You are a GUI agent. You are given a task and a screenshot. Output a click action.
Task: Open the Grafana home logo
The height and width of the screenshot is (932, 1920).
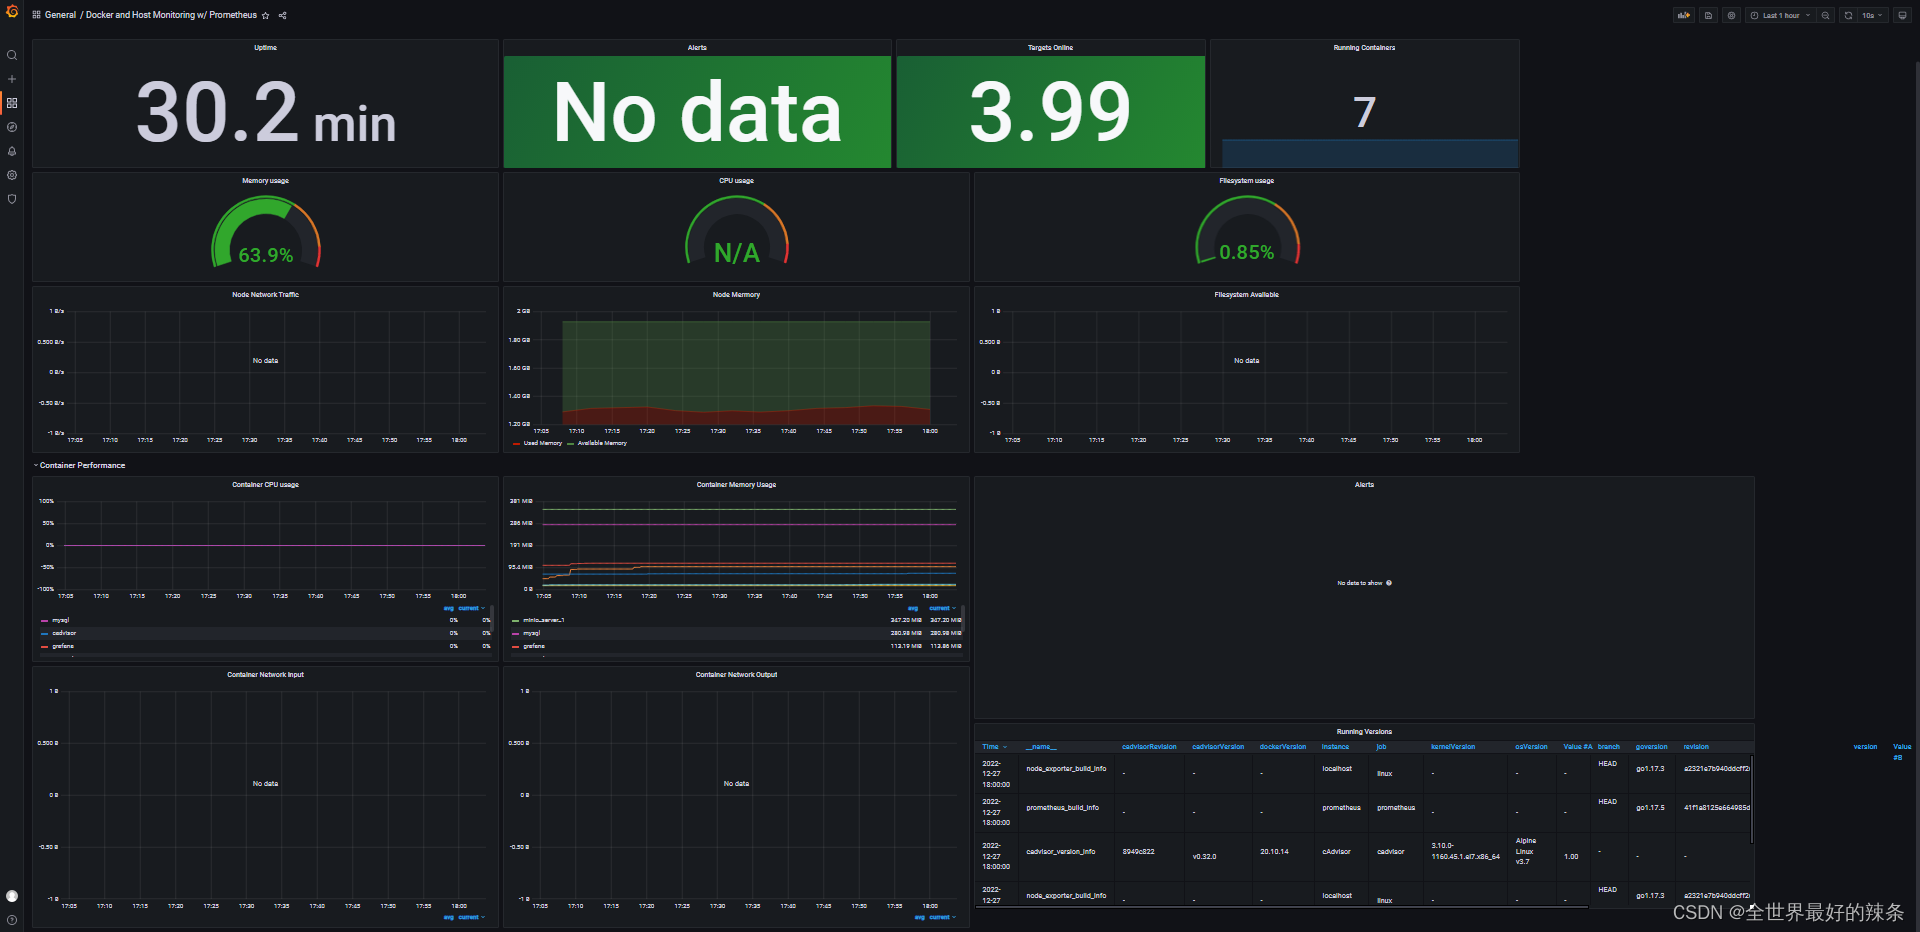(x=12, y=12)
